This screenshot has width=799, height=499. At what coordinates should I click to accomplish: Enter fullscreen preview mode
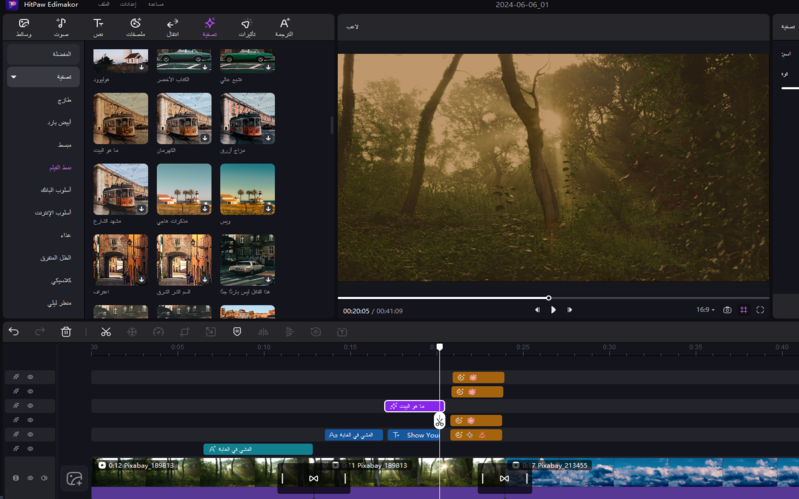coord(760,310)
